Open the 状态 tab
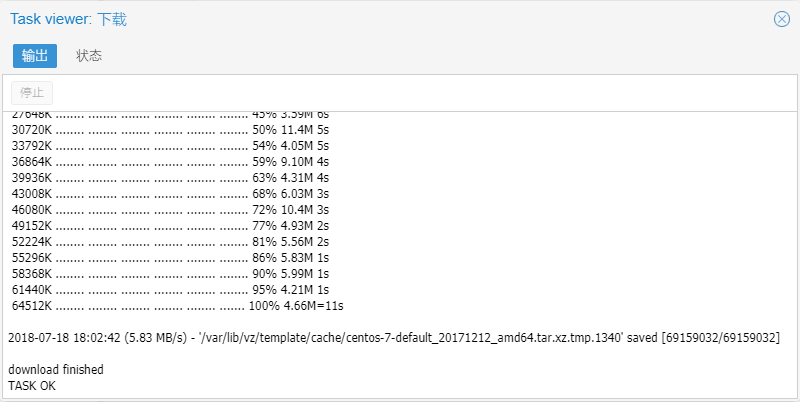 coord(89,56)
